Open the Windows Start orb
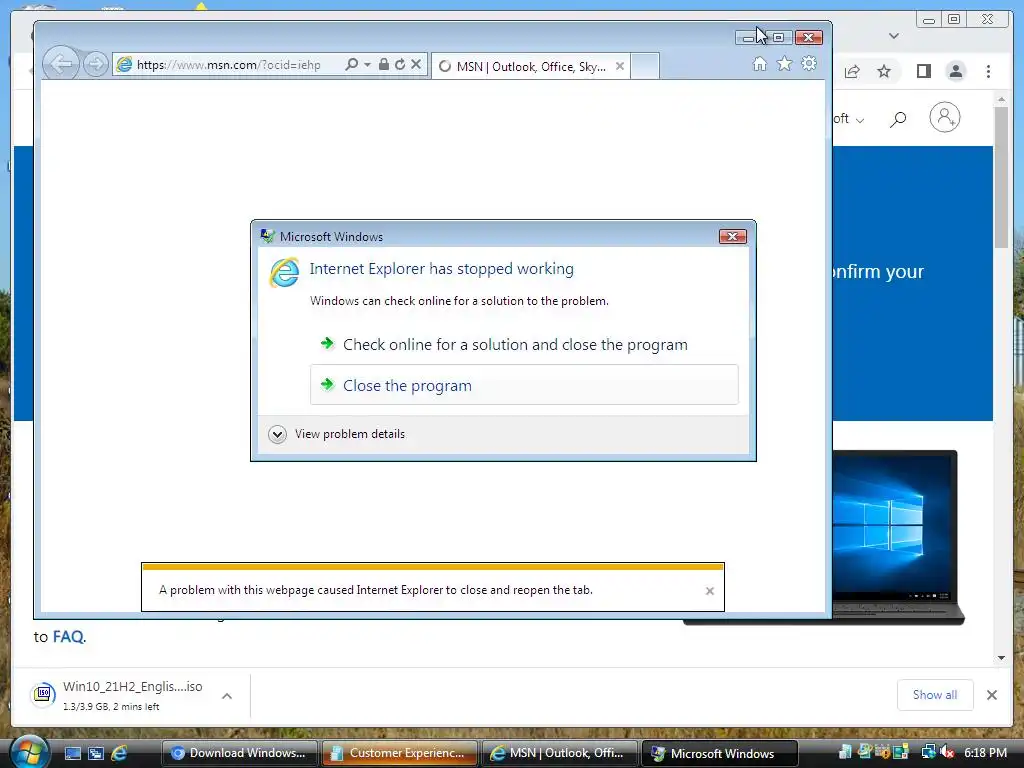The height and width of the screenshot is (768, 1024). 29,752
